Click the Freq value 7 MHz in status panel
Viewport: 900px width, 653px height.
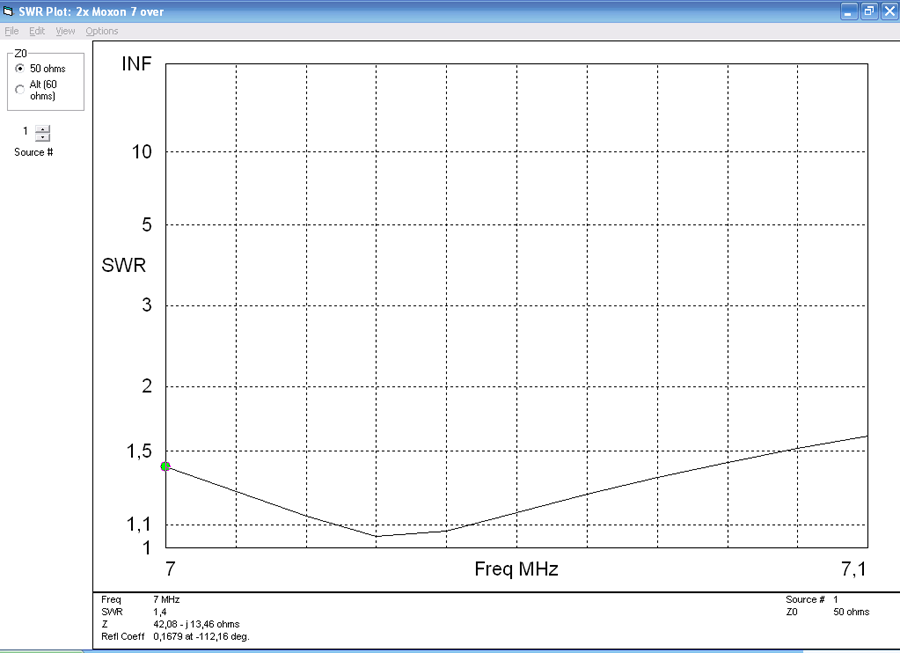click(166, 599)
